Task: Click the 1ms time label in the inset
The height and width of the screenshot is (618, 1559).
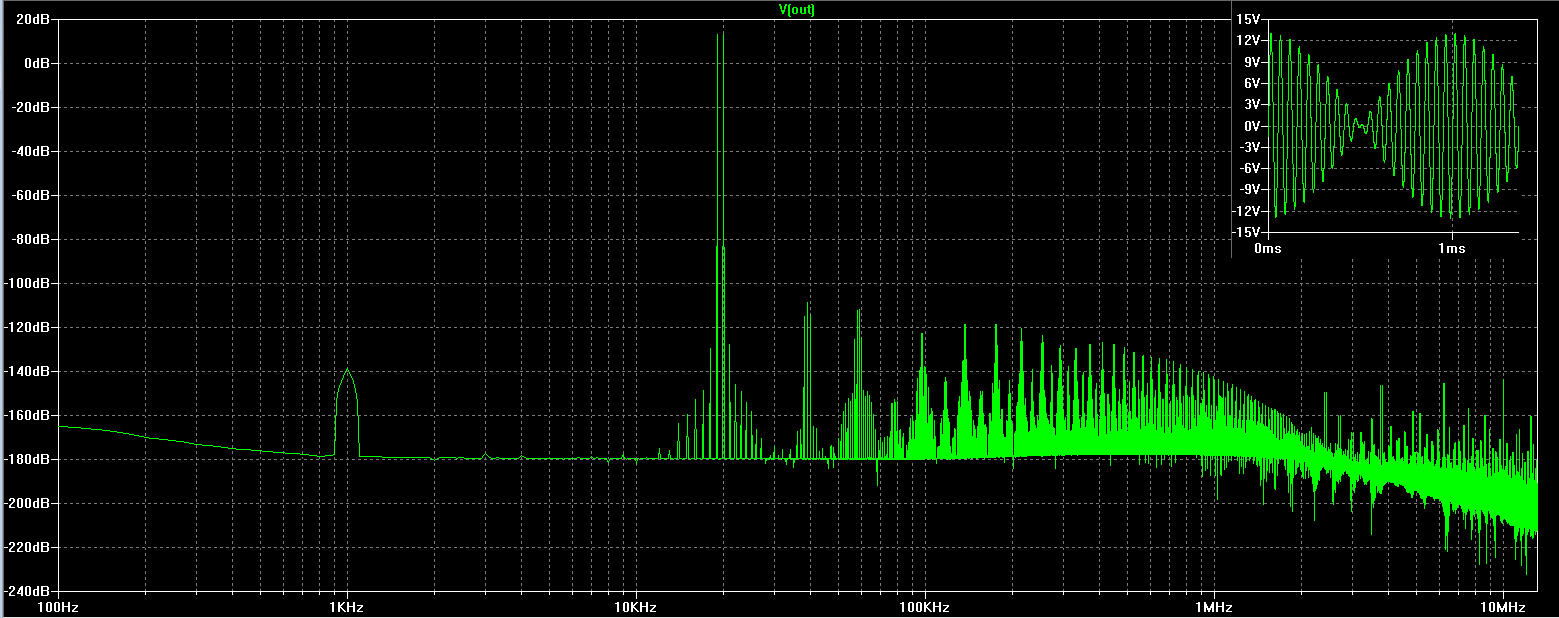Action: tap(1452, 248)
